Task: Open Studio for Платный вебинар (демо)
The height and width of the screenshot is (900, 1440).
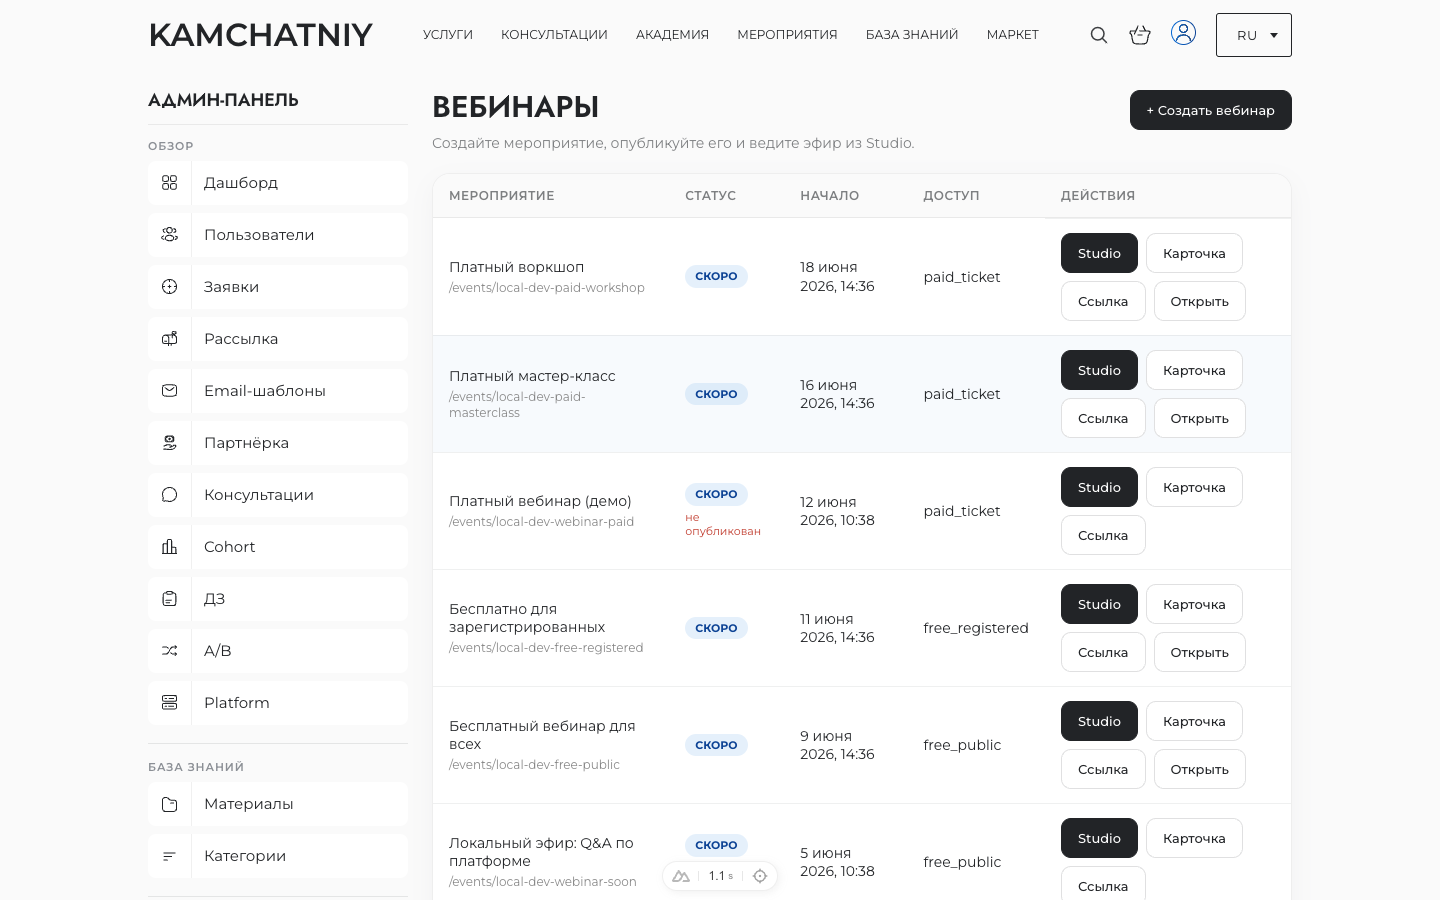Action: click(x=1099, y=487)
